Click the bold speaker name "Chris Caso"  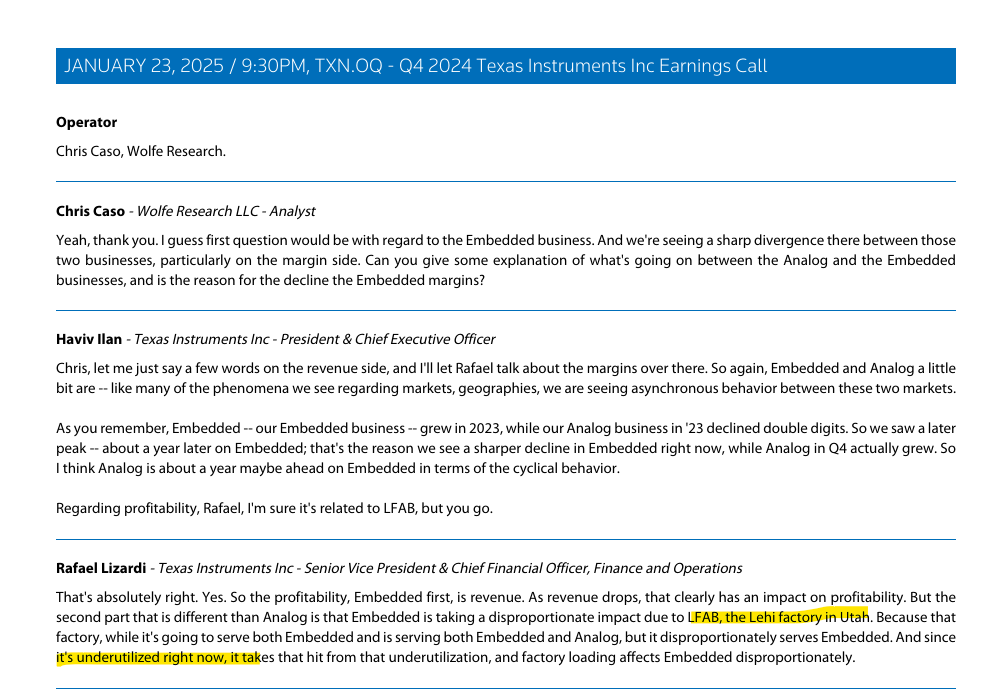coord(90,212)
